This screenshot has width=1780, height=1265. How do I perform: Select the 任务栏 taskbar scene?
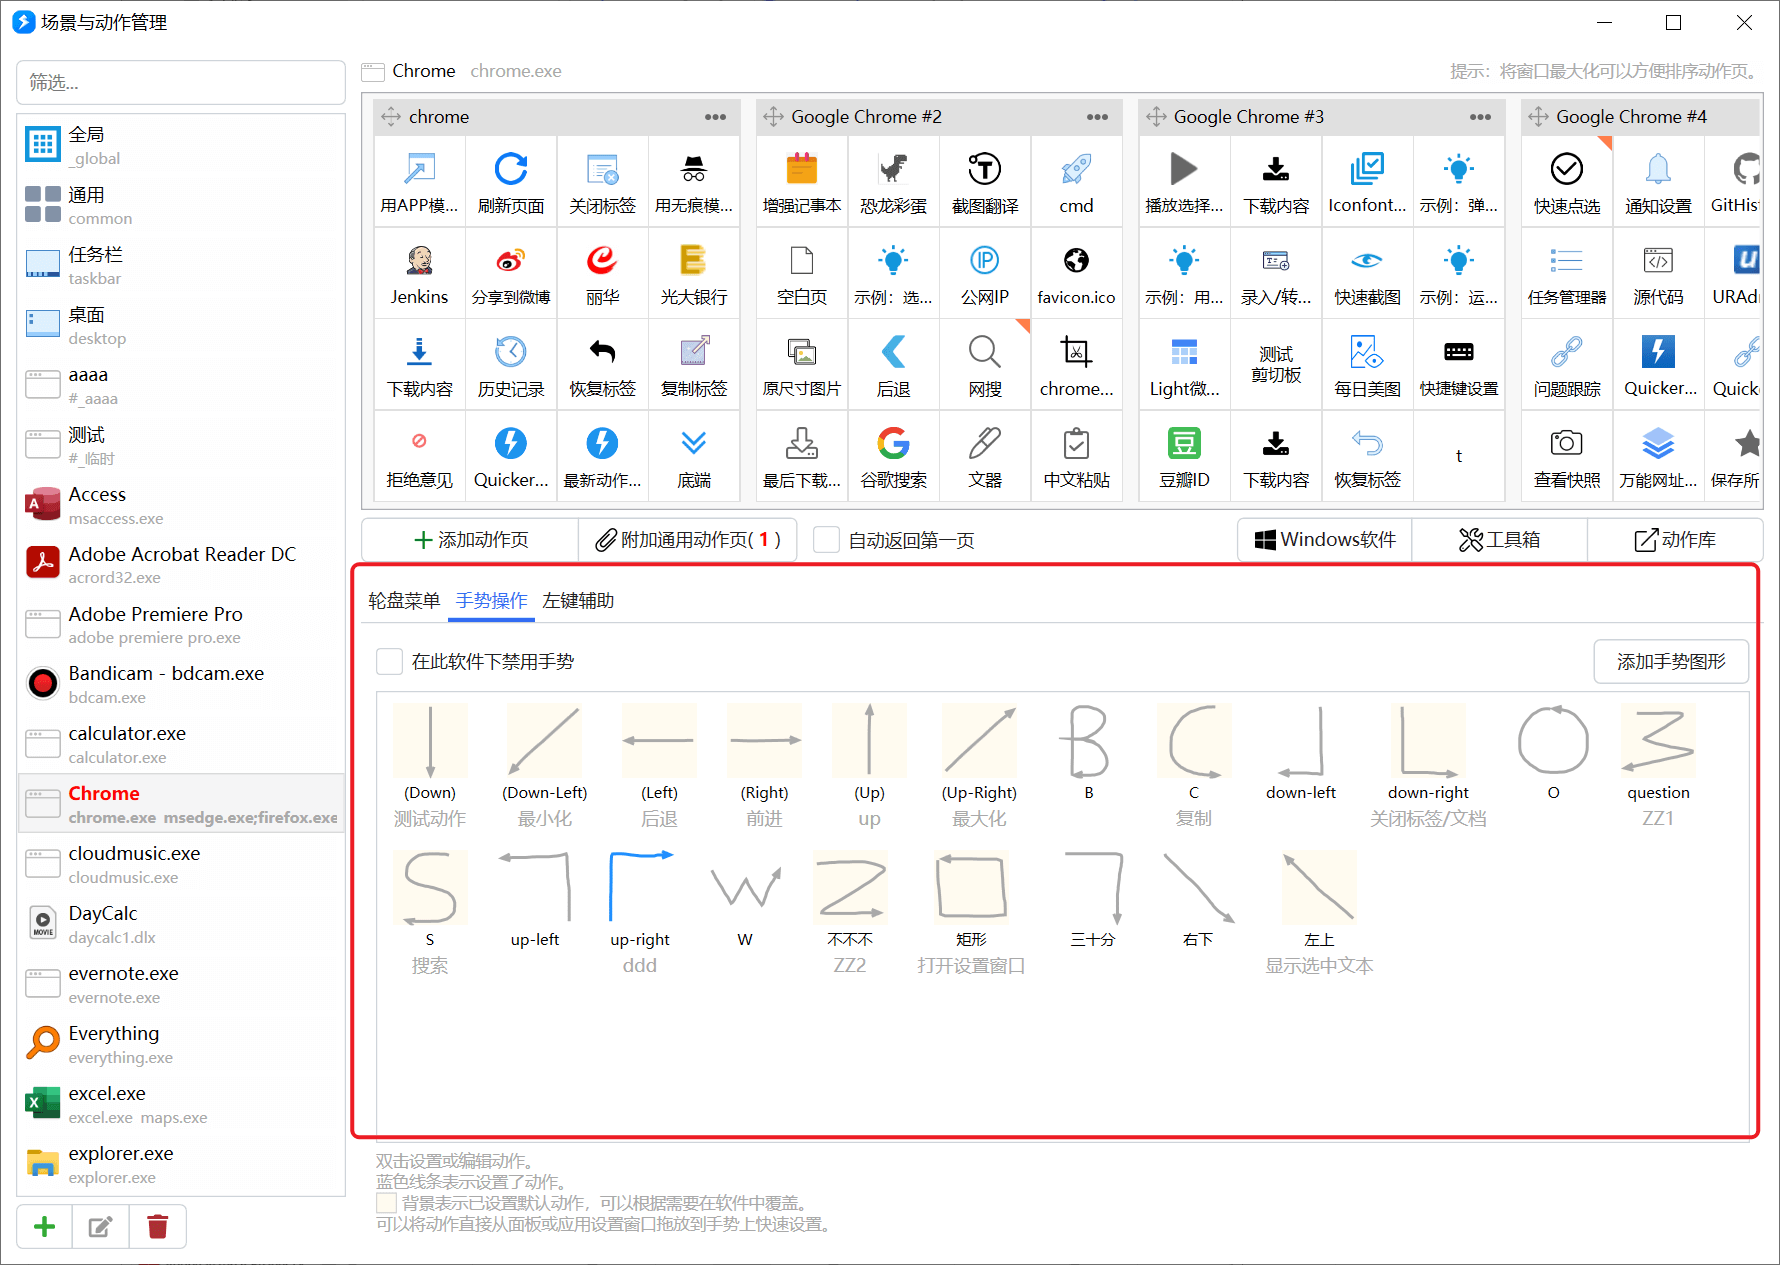[x=181, y=265]
